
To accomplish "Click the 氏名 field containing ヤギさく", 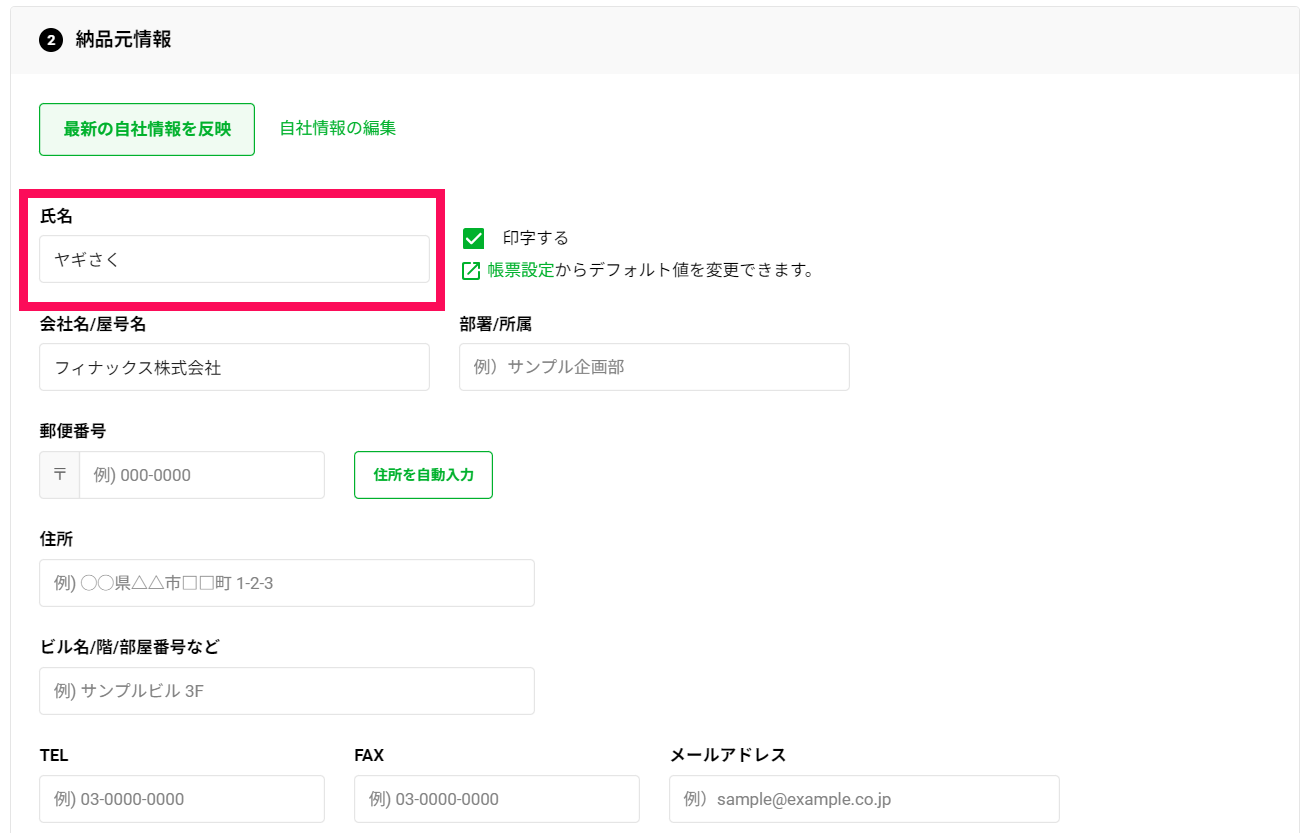I will tap(234, 259).
